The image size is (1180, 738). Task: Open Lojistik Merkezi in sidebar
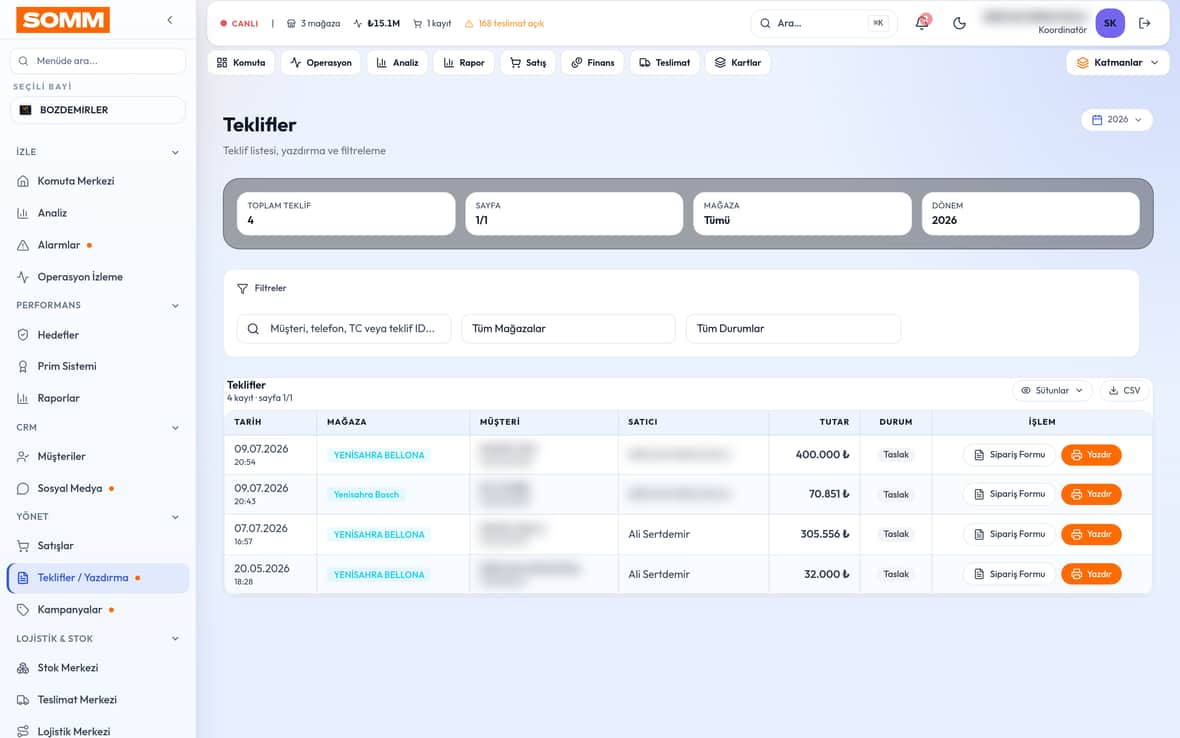coord(98,731)
